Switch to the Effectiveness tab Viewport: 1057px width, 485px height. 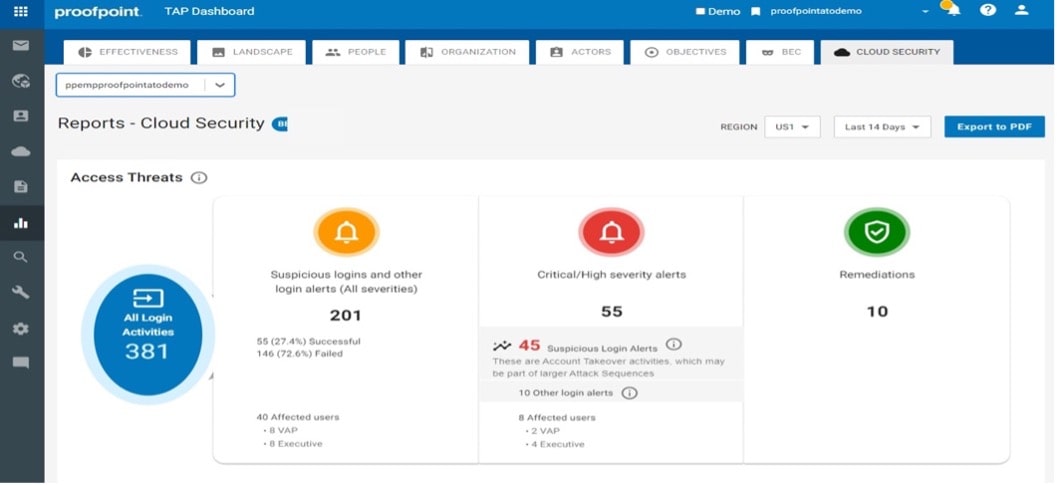(127, 52)
